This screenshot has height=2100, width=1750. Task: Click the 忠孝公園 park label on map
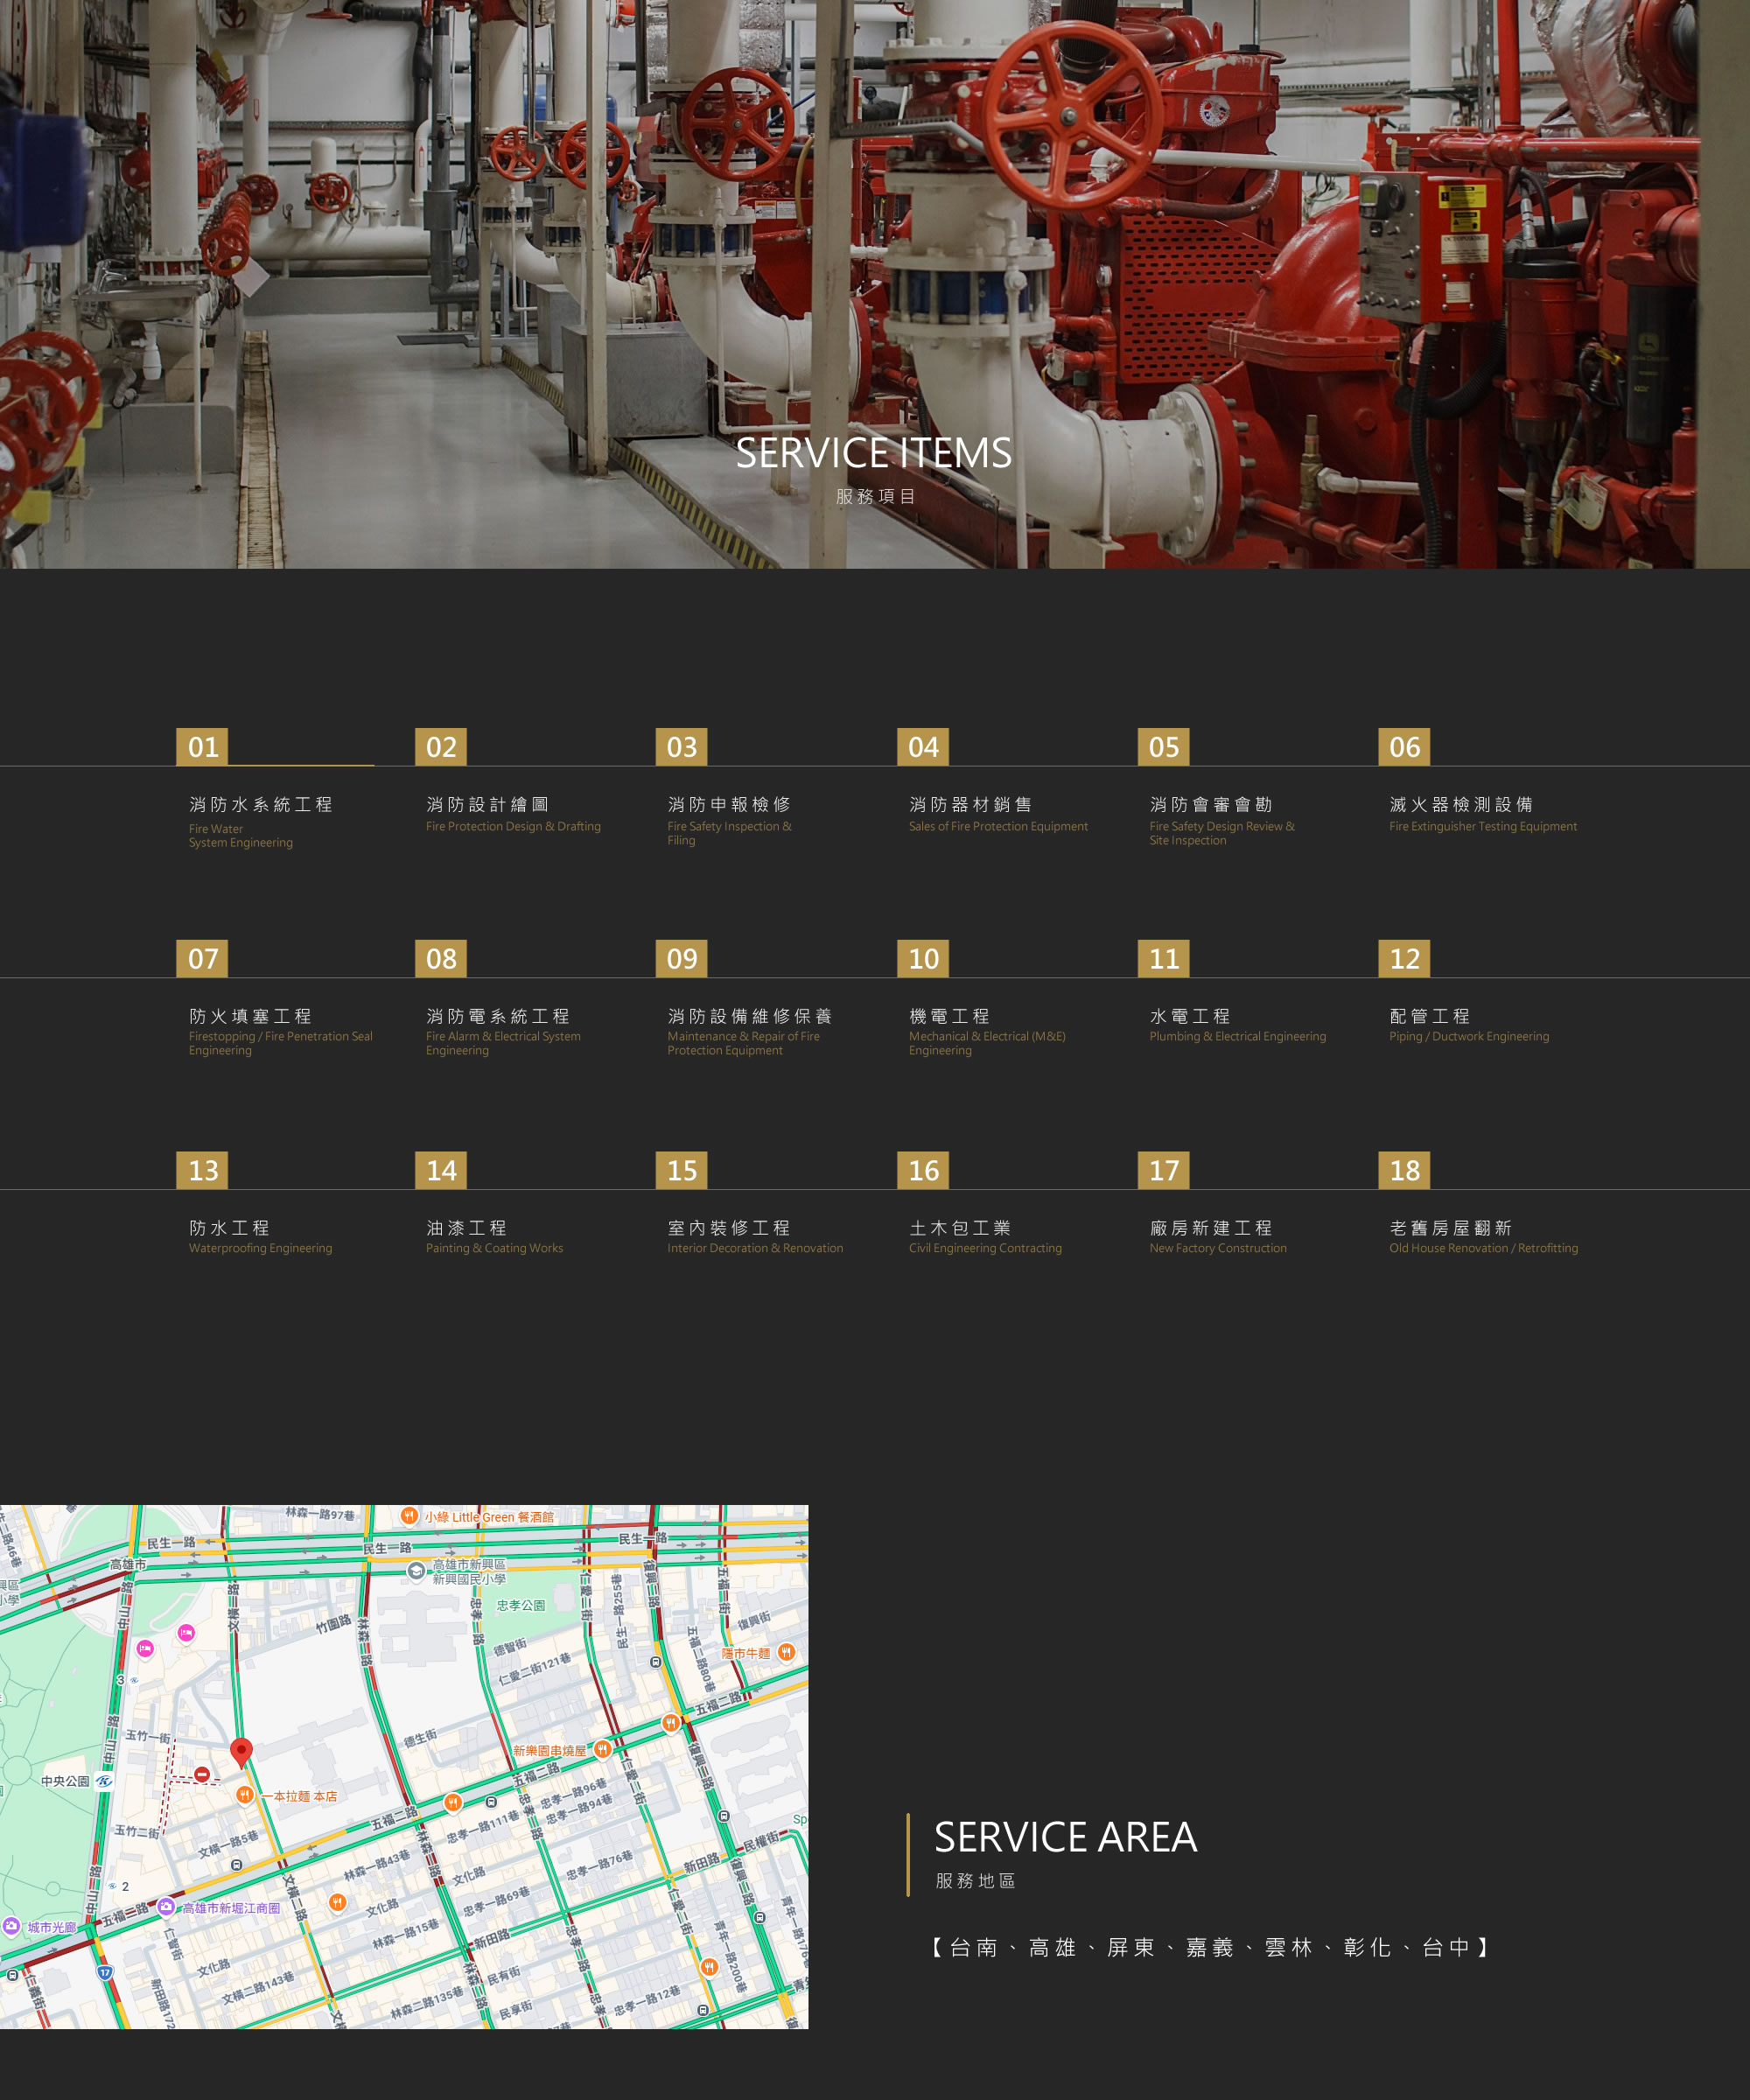click(521, 1605)
